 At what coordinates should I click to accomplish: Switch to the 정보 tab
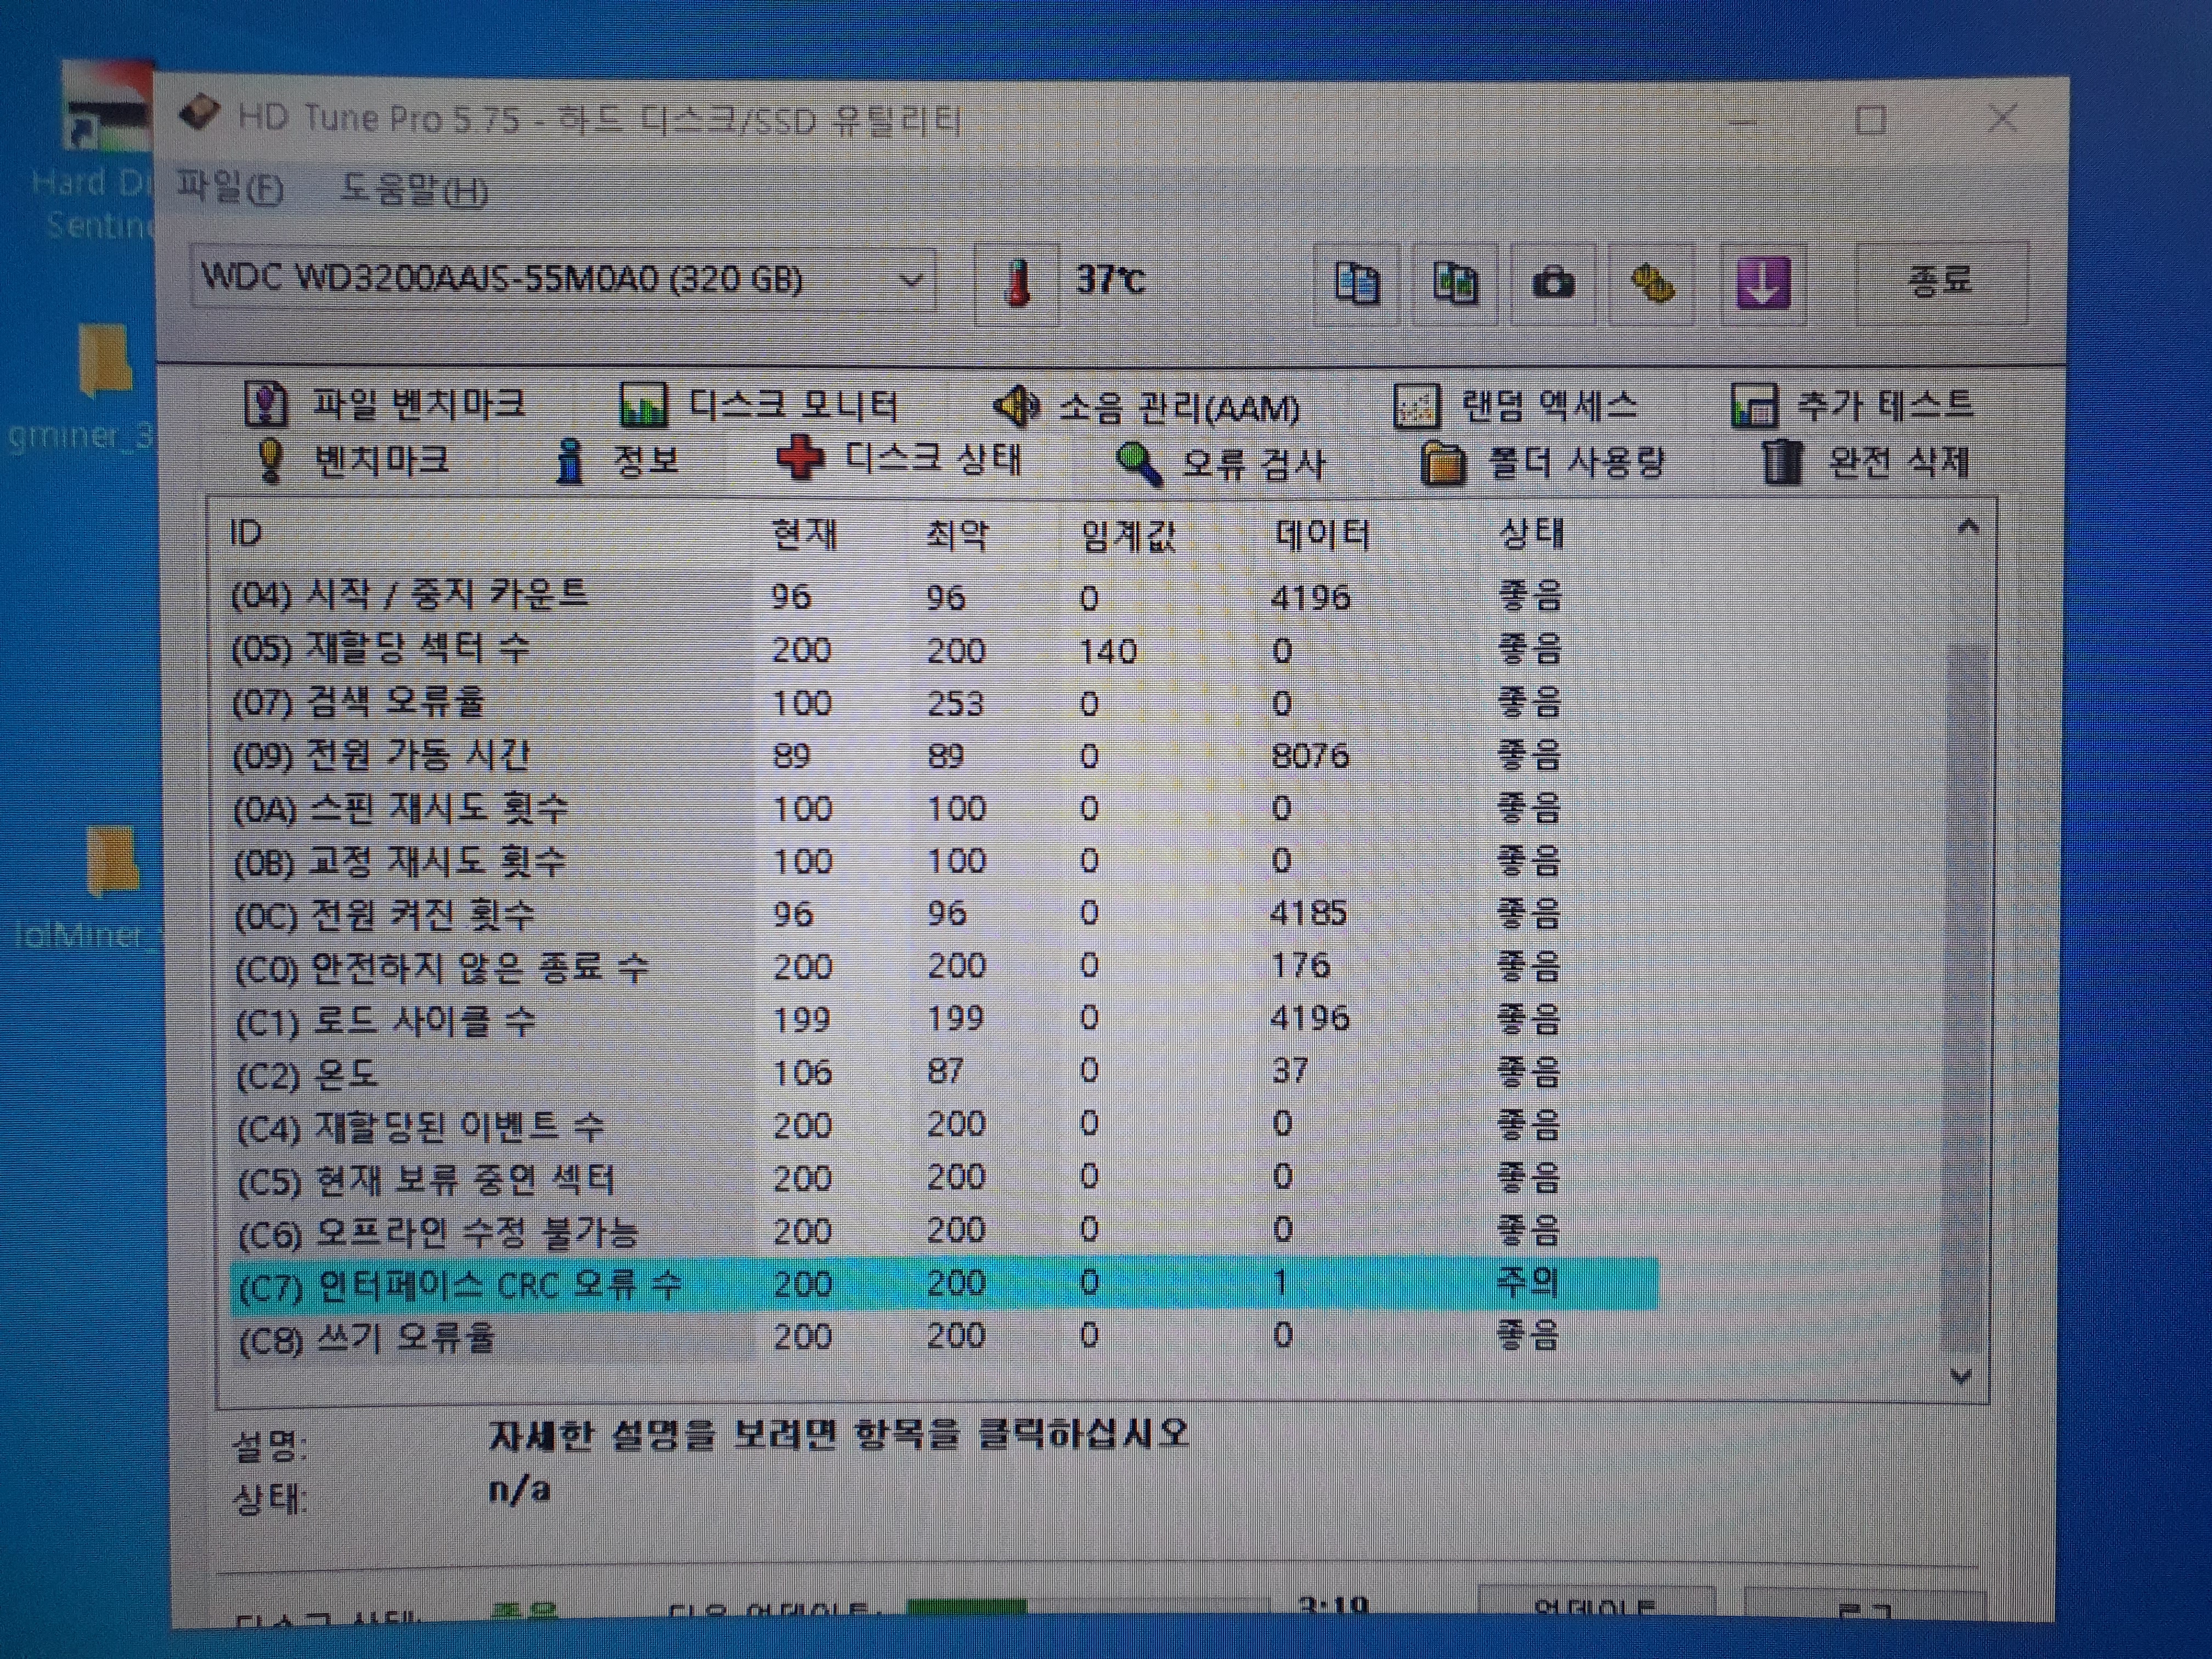618,460
